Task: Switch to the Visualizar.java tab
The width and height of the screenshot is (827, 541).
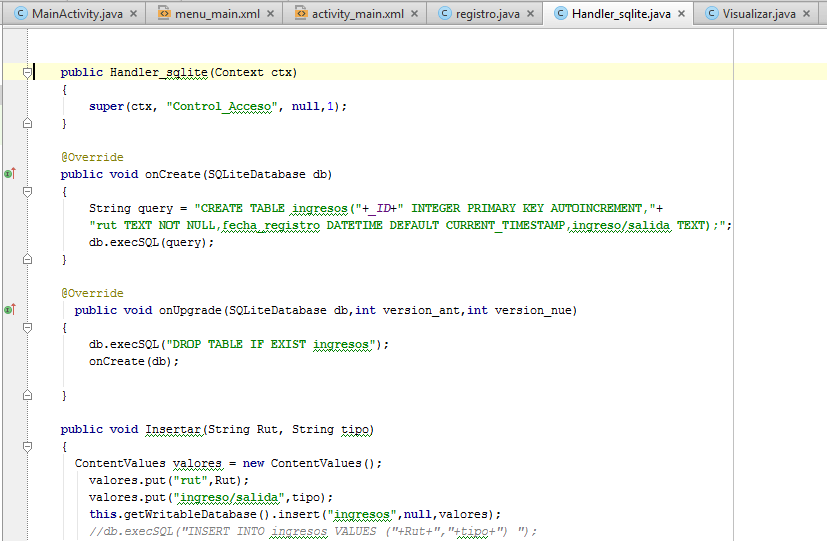Action: [758, 14]
